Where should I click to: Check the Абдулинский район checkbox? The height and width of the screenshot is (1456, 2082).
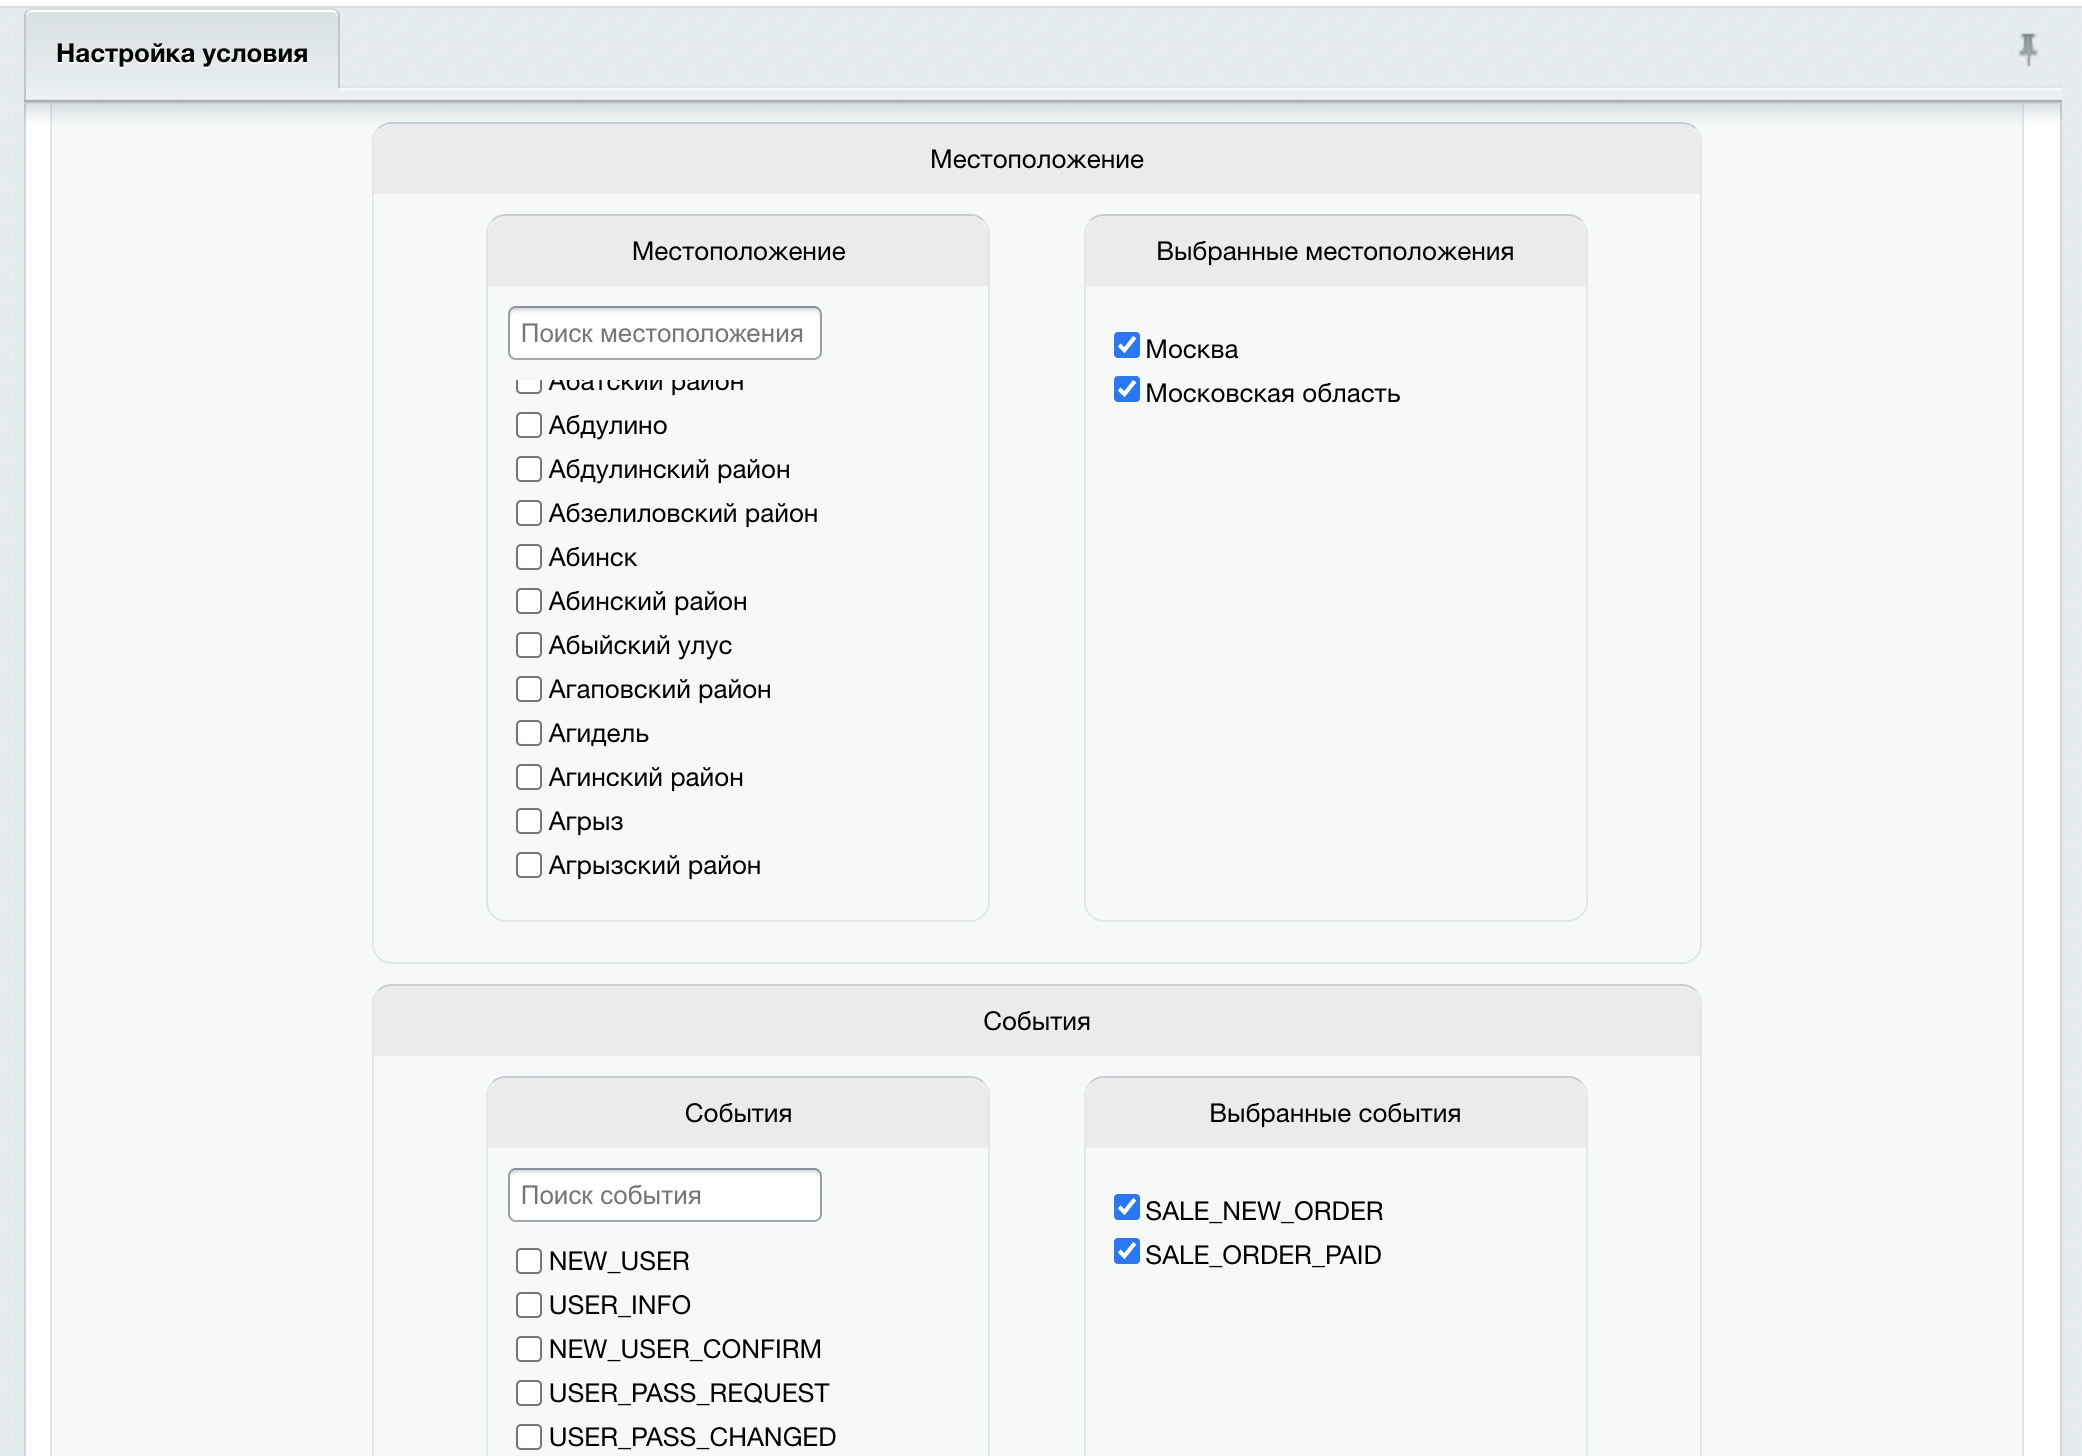pyautogui.click(x=529, y=469)
